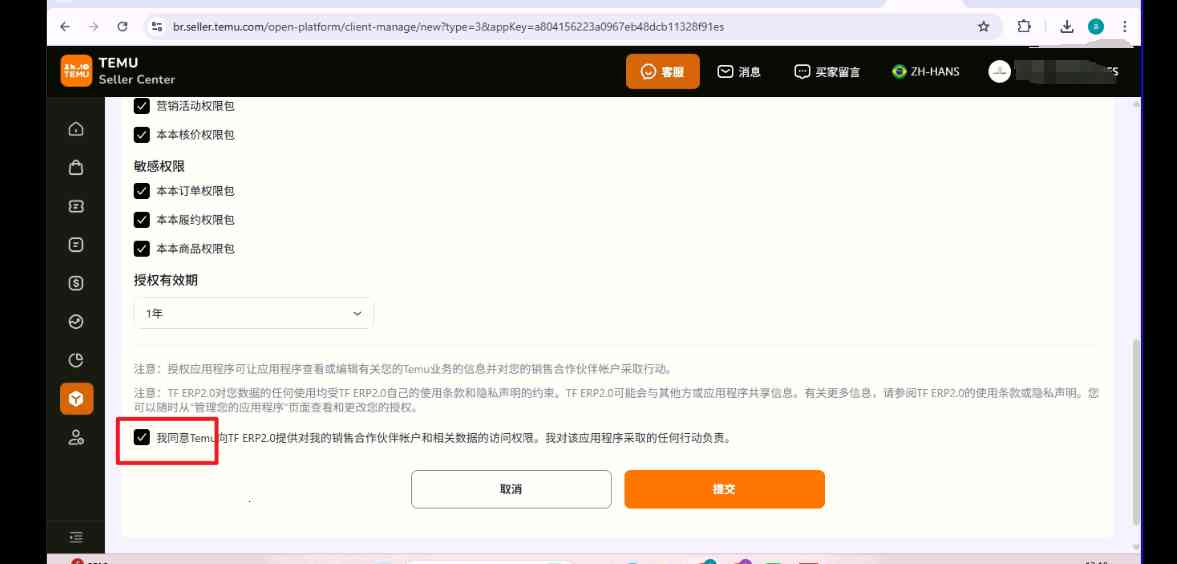Open the shopping bag sidebar icon

(x=76, y=167)
